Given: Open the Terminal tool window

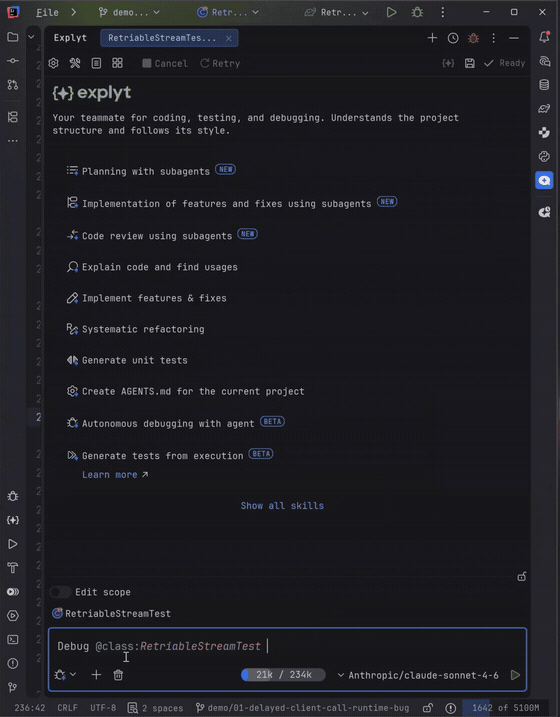Looking at the screenshot, I should (x=13, y=639).
